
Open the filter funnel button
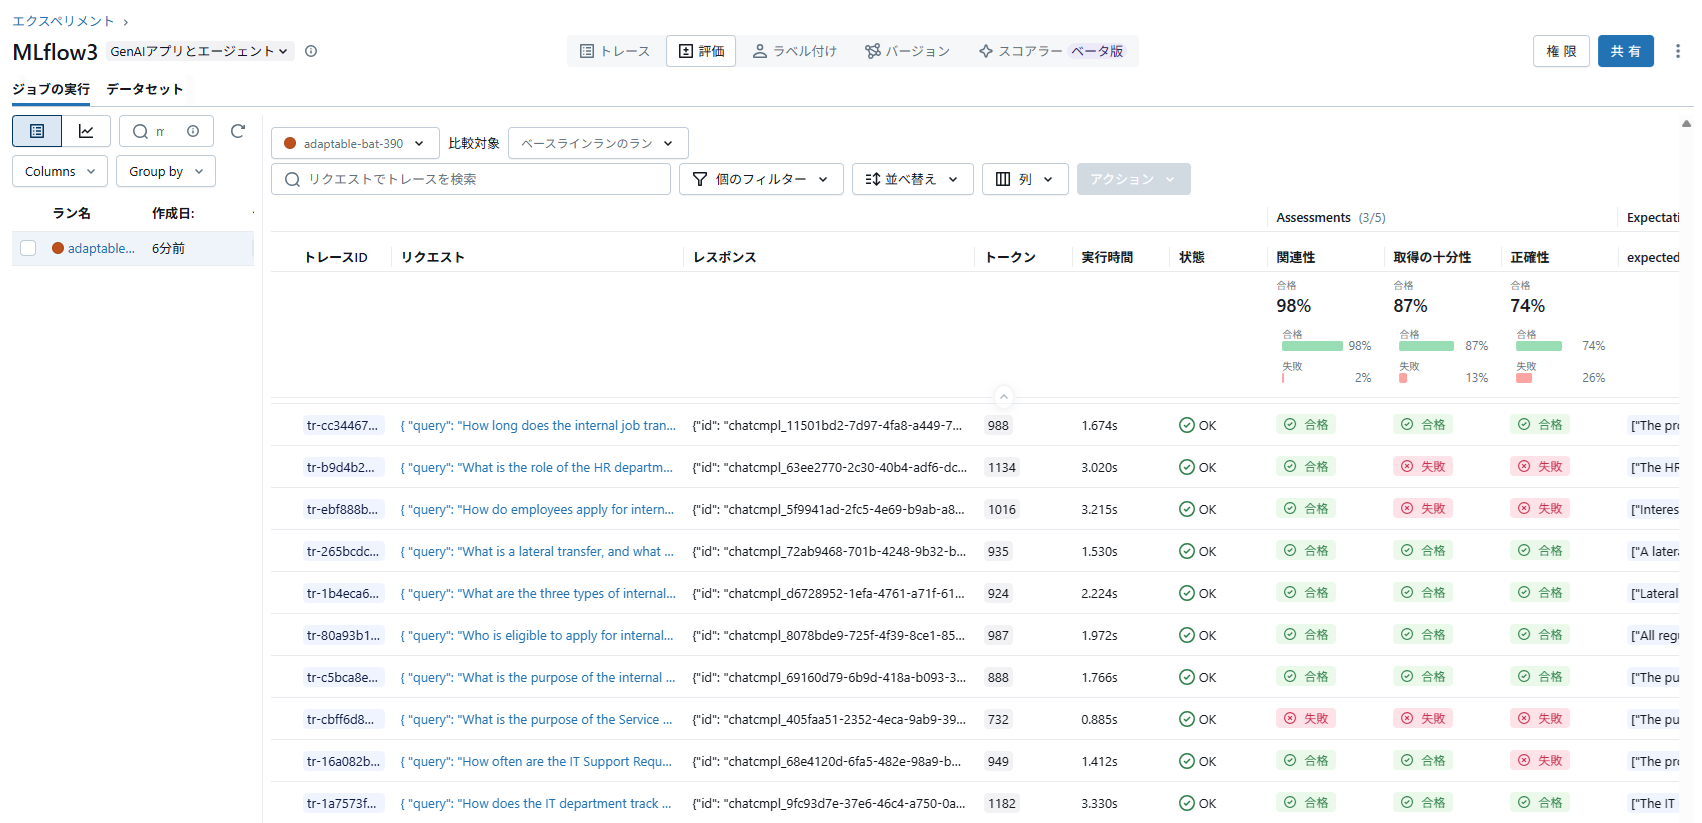point(761,179)
